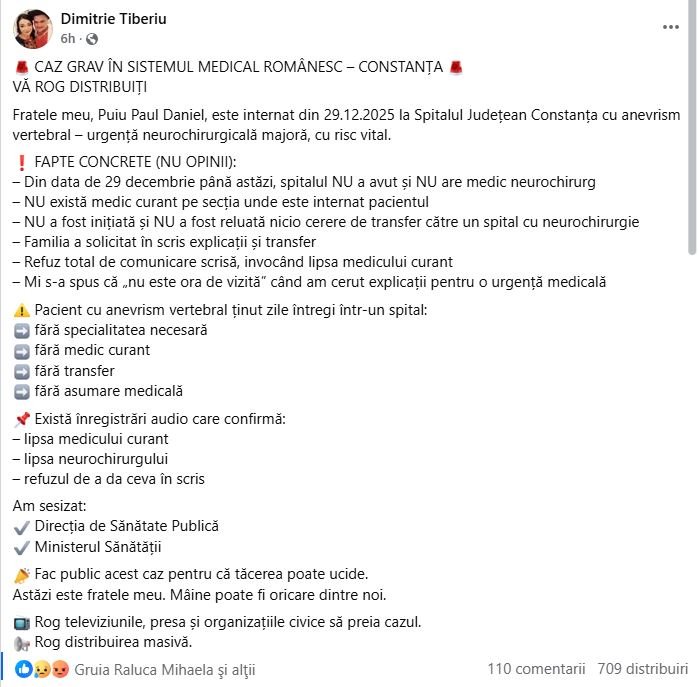The height and width of the screenshot is (687, 699).
Task: Click the blue Like reaction icon
Action: [x=24, y=668]
